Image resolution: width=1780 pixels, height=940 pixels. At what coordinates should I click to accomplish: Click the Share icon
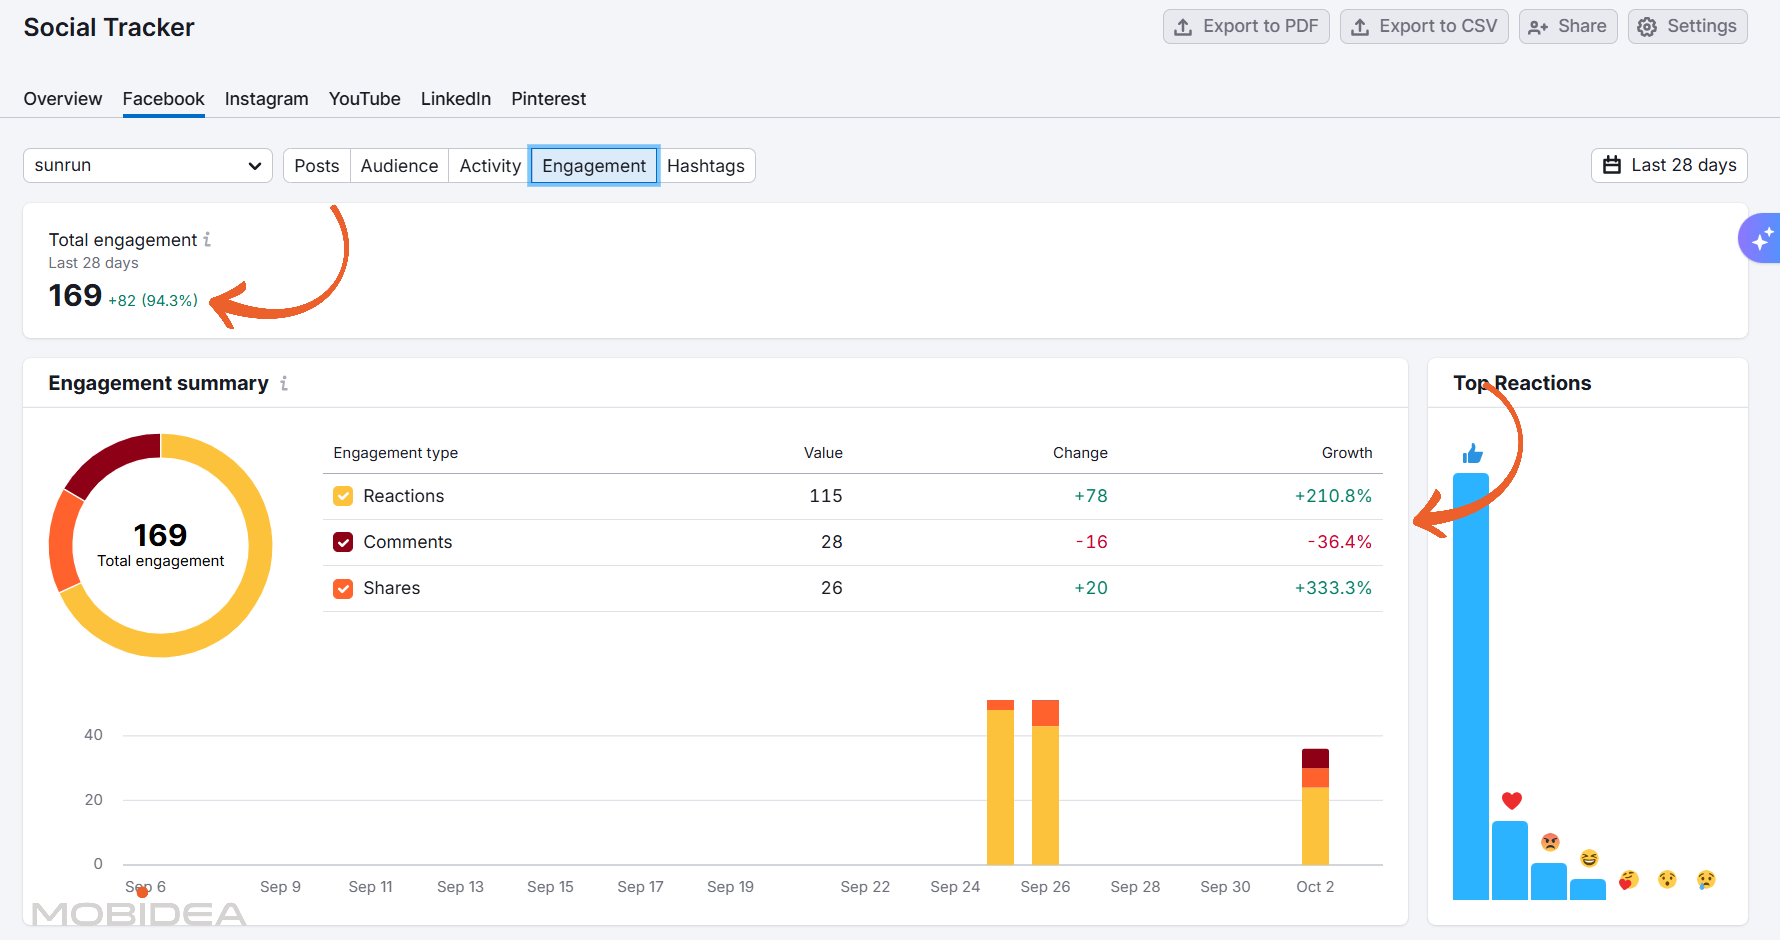tap(1538, 26)
